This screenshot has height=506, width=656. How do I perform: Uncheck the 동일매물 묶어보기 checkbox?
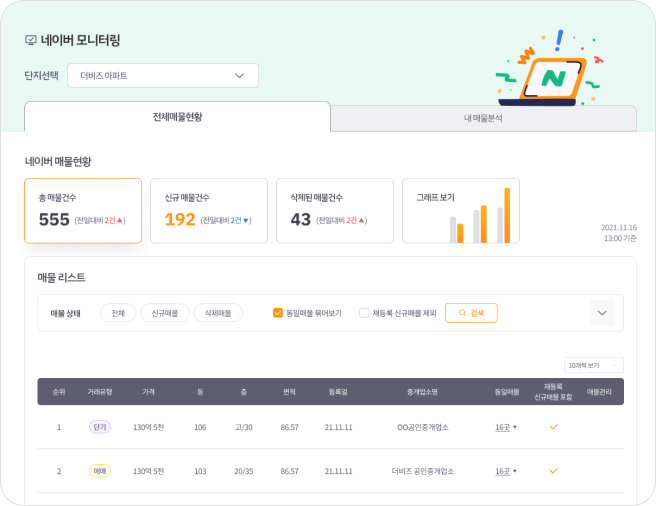point(278,313)
